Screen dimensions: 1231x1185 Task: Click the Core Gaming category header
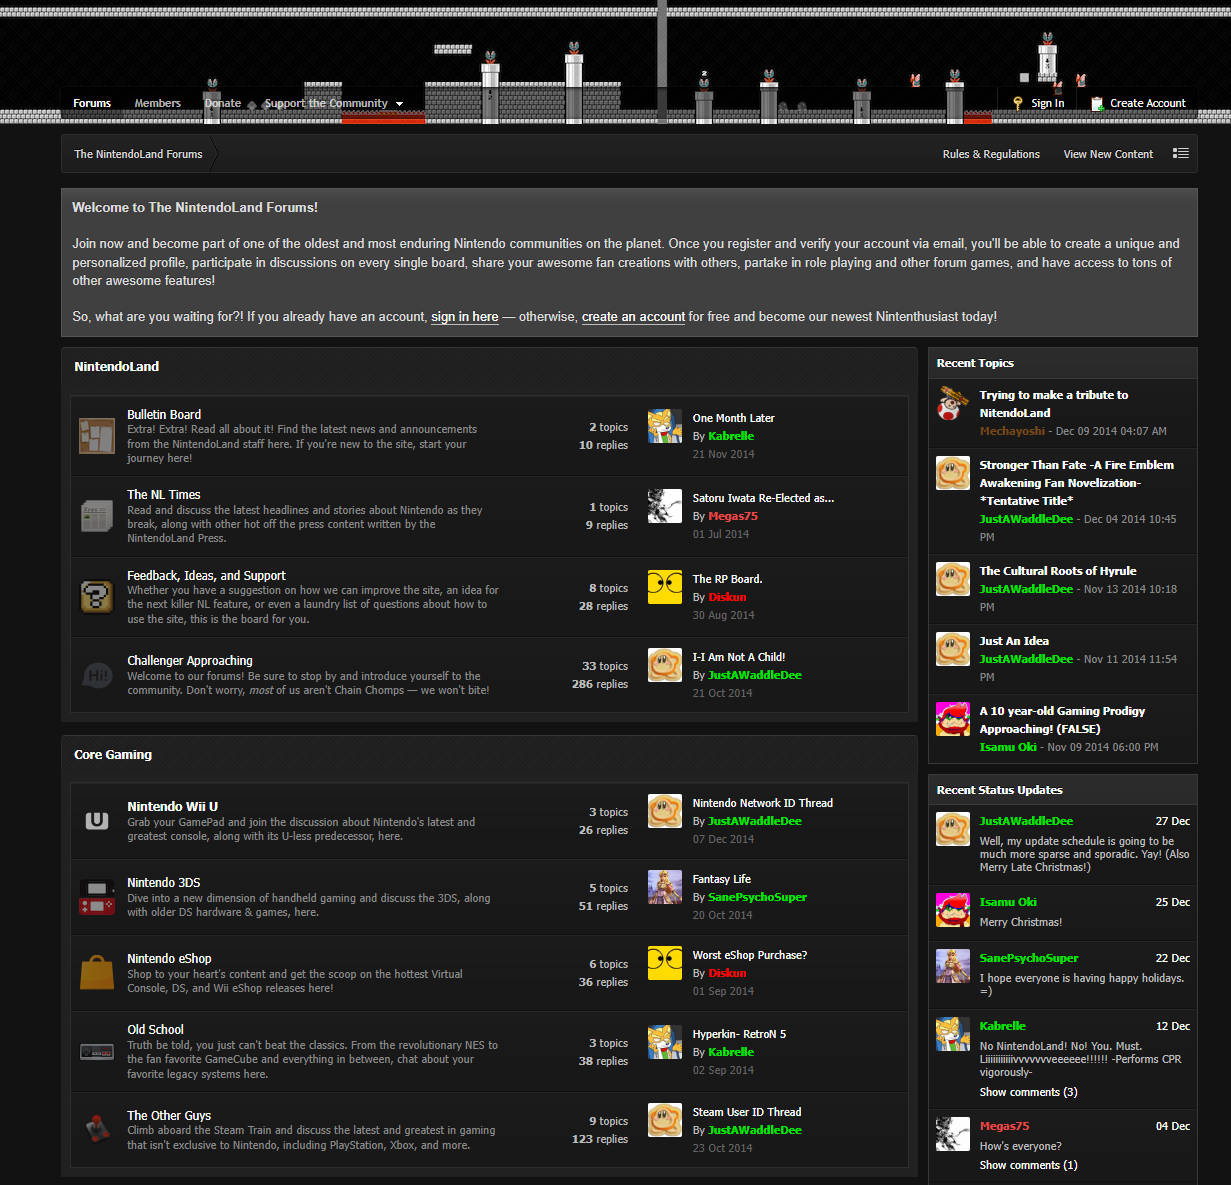click(113, 755)
